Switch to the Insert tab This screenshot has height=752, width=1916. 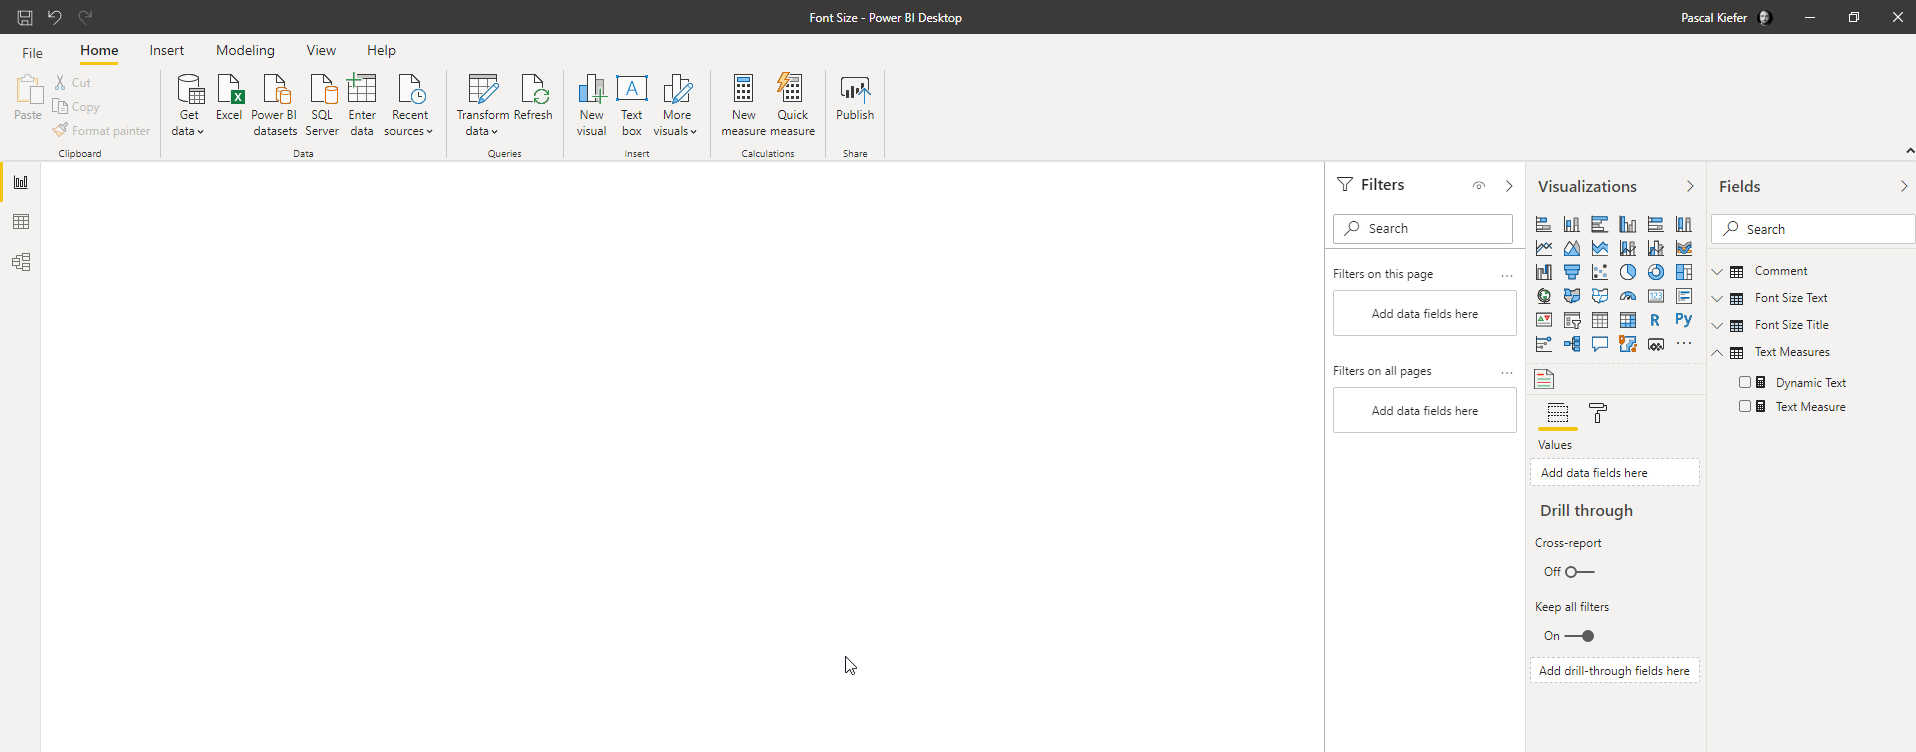[167, 50]
